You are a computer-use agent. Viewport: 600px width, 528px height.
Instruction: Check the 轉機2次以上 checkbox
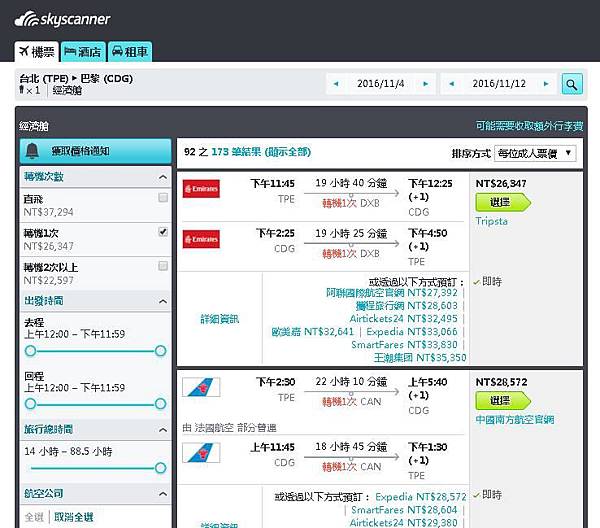point(163,266)
